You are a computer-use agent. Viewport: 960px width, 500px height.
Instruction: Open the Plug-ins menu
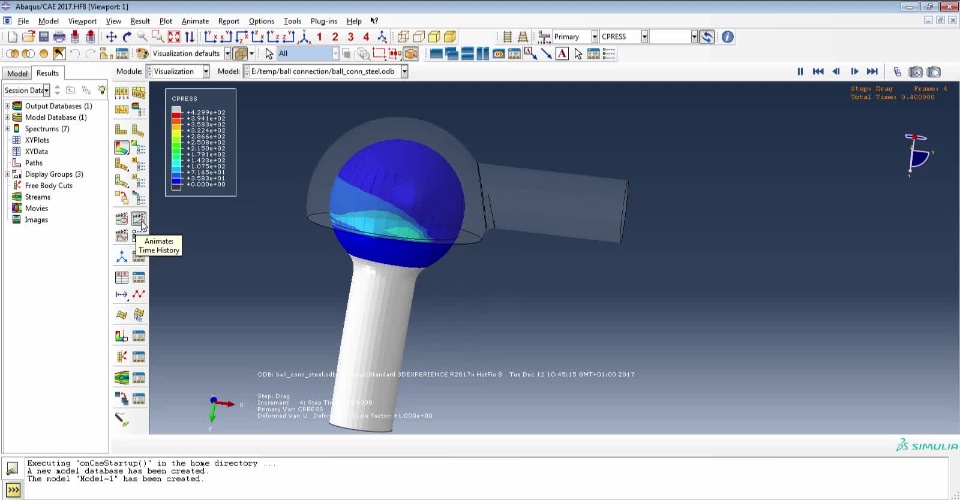pyautogui.click(x=324, y=21)
